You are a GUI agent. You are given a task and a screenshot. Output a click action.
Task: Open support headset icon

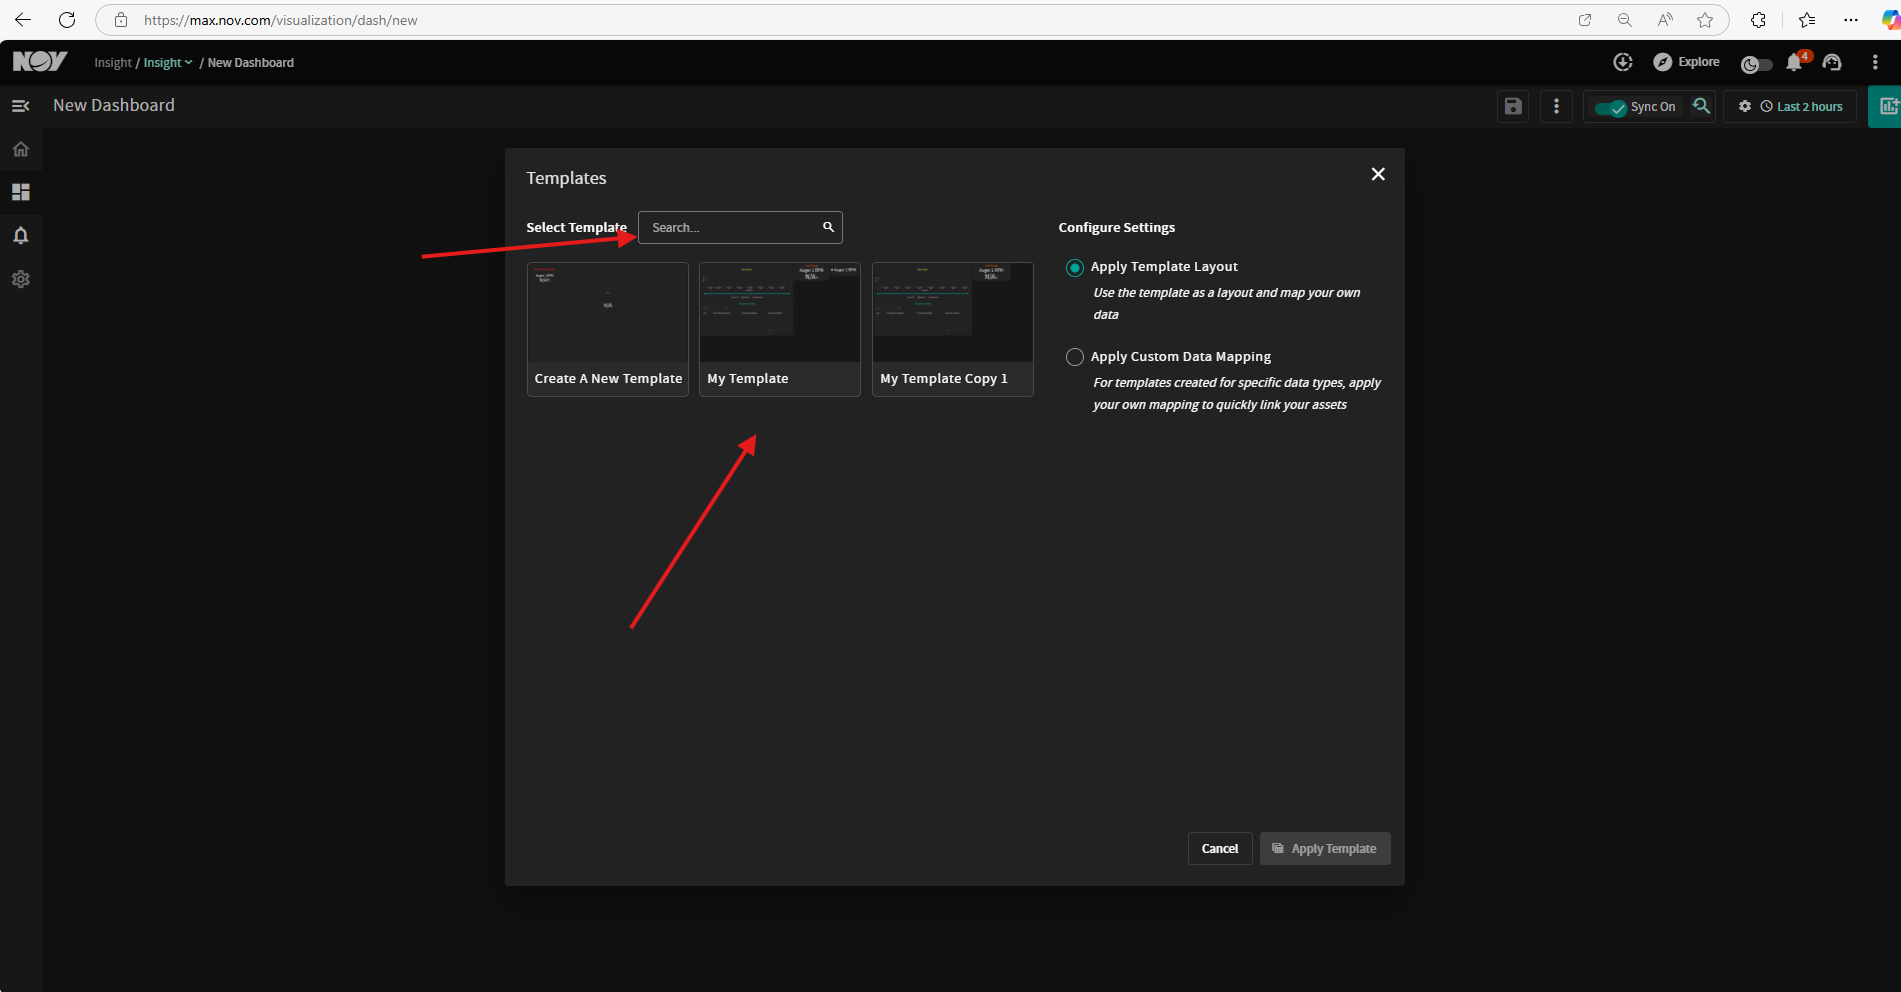point(1832,62)
